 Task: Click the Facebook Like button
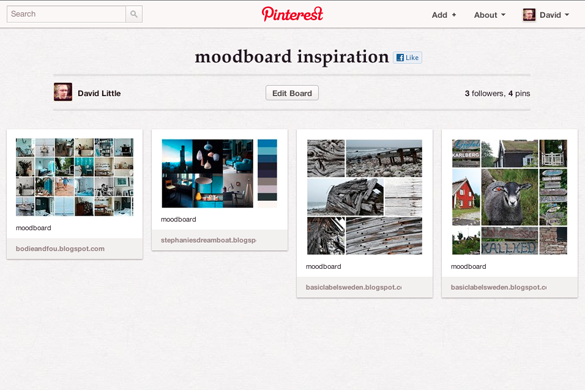point(407,57)
